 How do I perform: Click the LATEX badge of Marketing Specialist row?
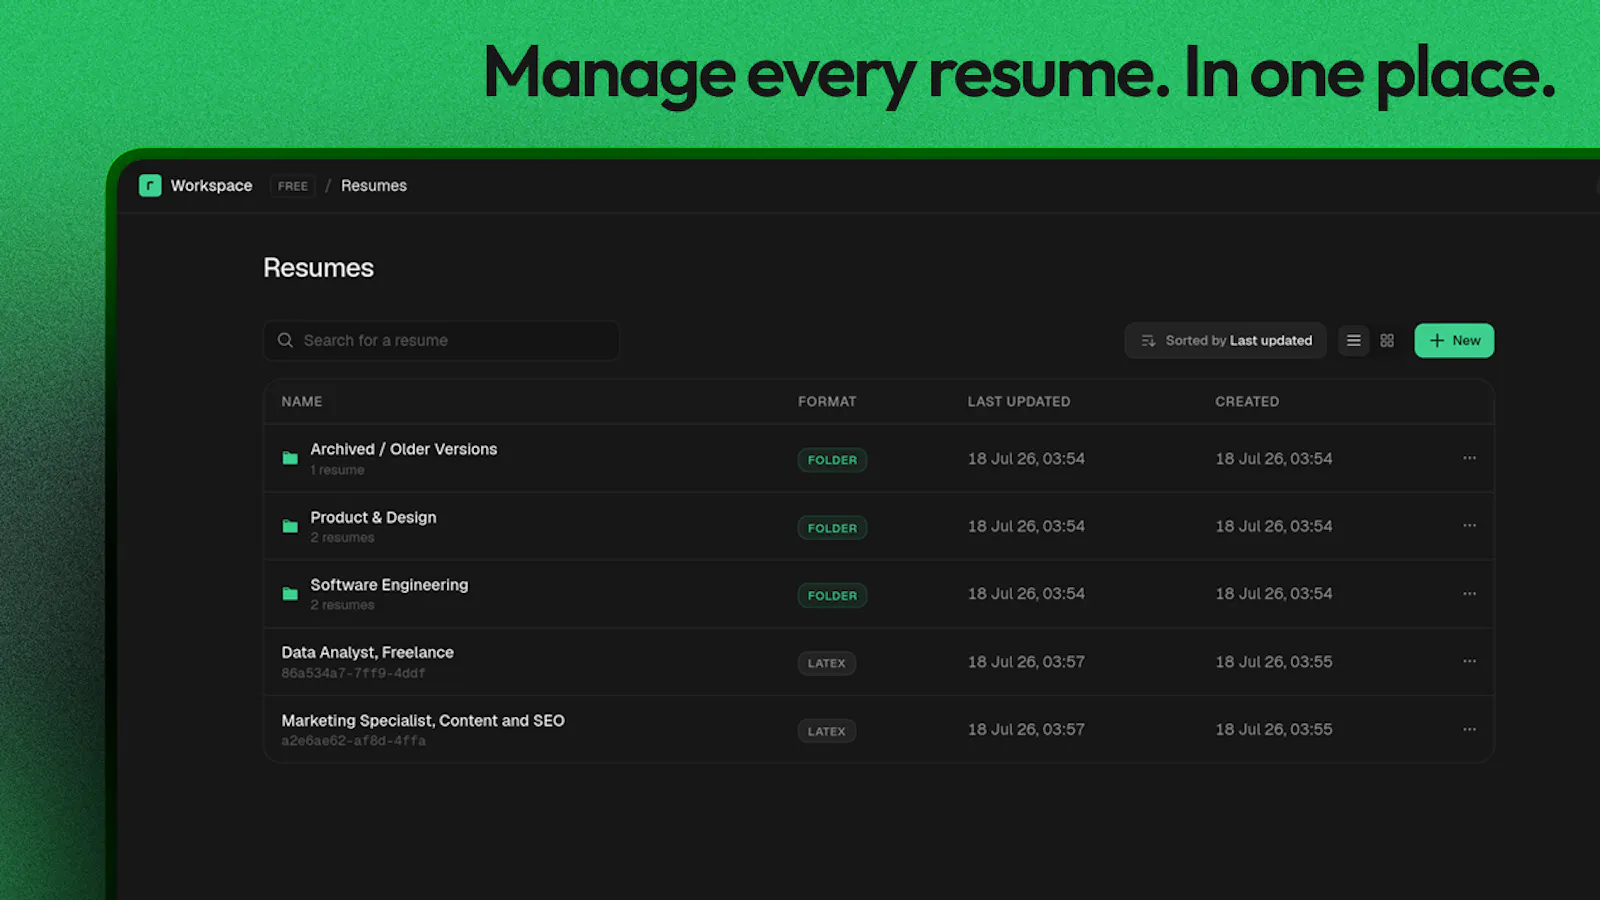pos(826,731)
